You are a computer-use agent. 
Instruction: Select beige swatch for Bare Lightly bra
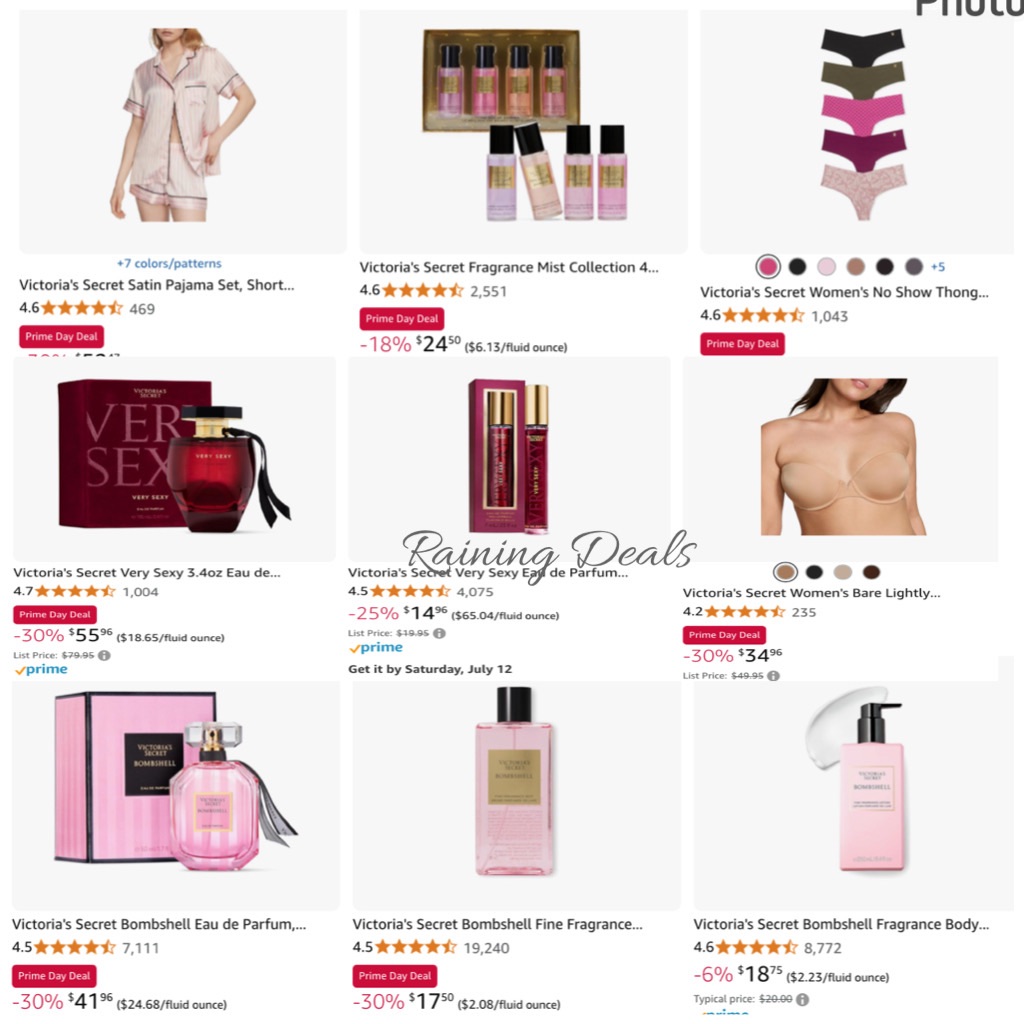(842, 572)
